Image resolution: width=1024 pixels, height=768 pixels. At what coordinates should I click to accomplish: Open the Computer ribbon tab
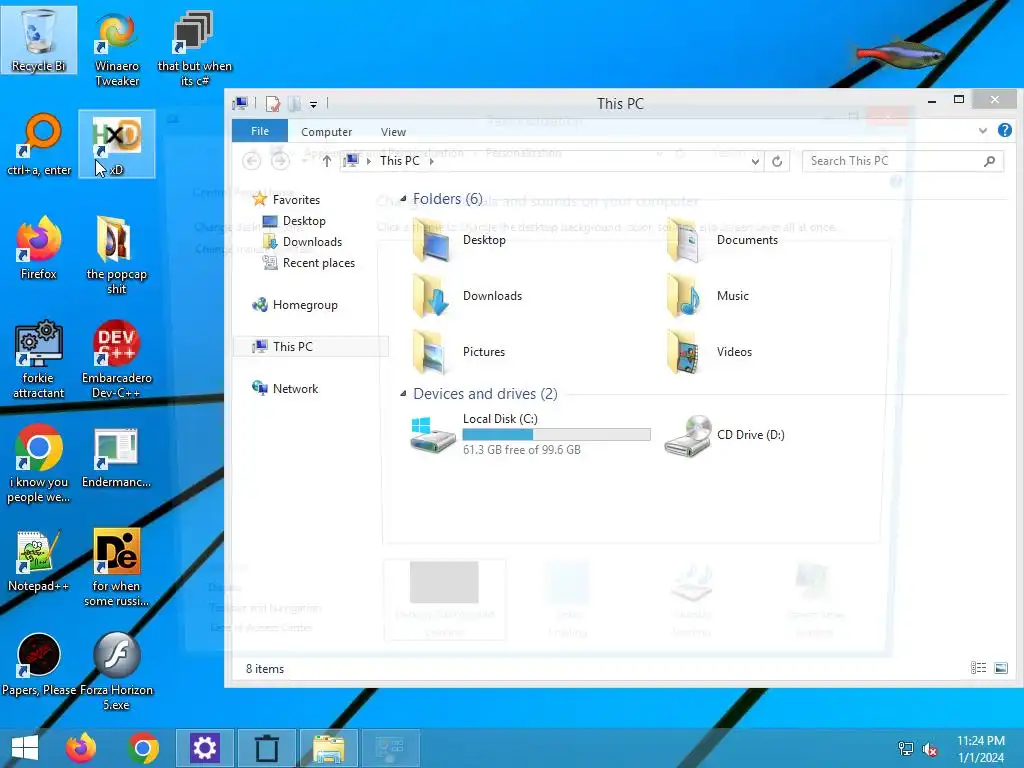tap(327, 132)
